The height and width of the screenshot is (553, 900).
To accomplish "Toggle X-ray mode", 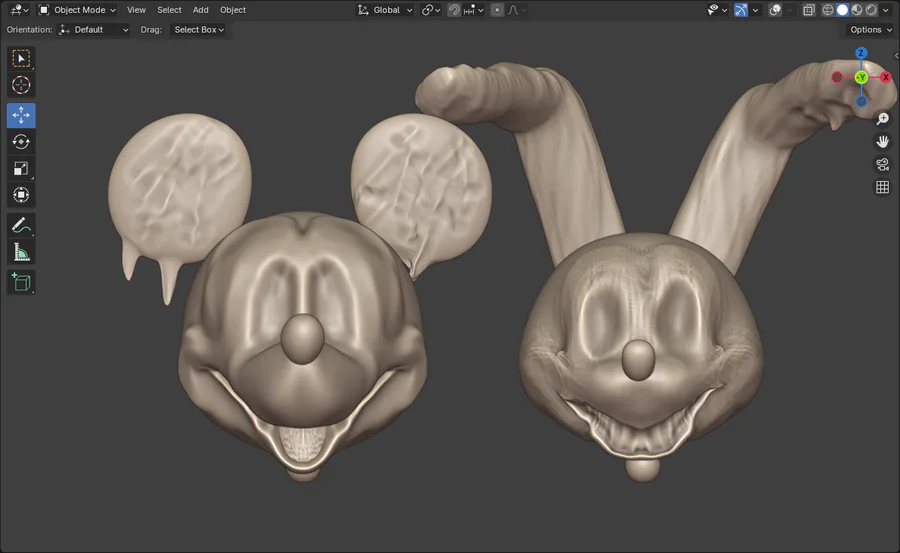I will point(808,10).
